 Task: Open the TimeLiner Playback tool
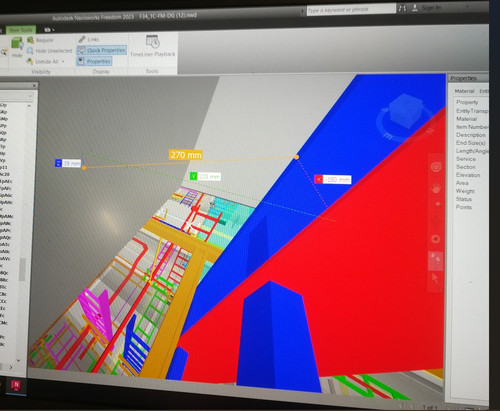[153, 46]
